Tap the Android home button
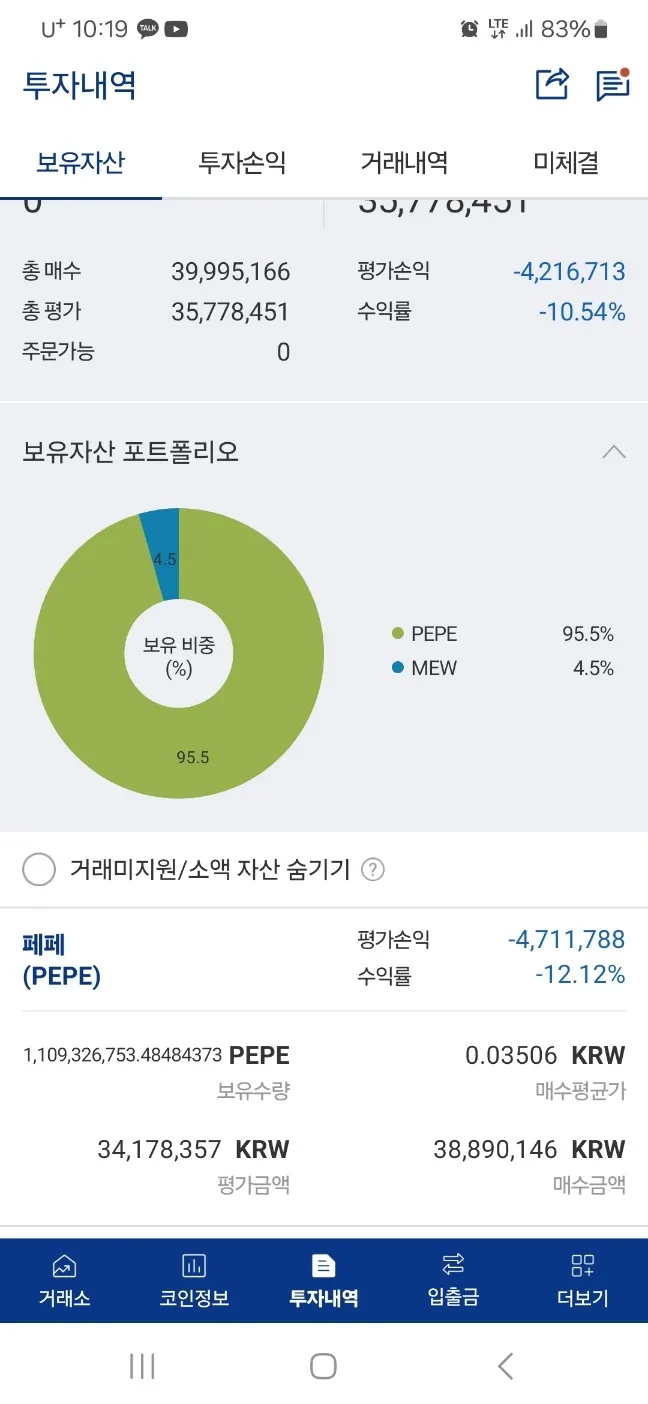This screenshot has height=1404, width=648. point(323,1366)
